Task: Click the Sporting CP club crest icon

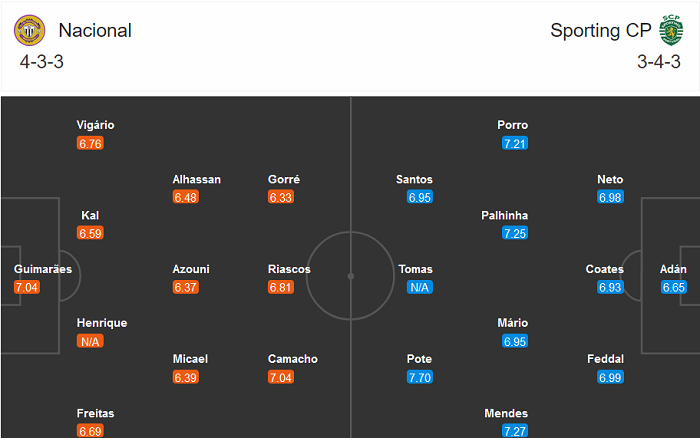Action: (668, 30)
